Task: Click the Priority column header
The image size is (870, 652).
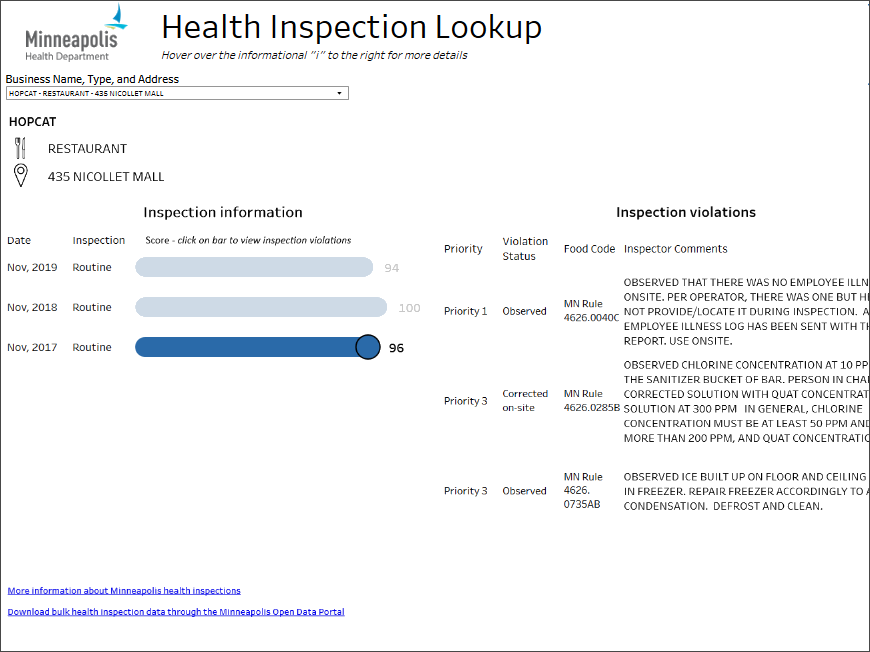Action: [463, 249]
